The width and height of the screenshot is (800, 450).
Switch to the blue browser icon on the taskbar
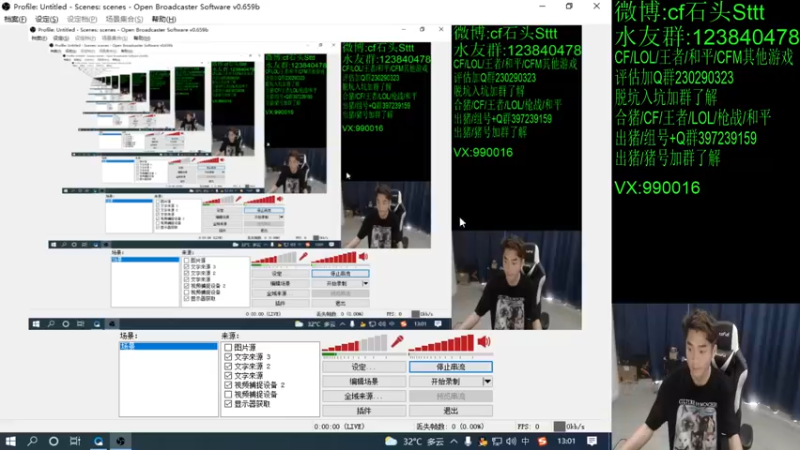coord(98,441)
